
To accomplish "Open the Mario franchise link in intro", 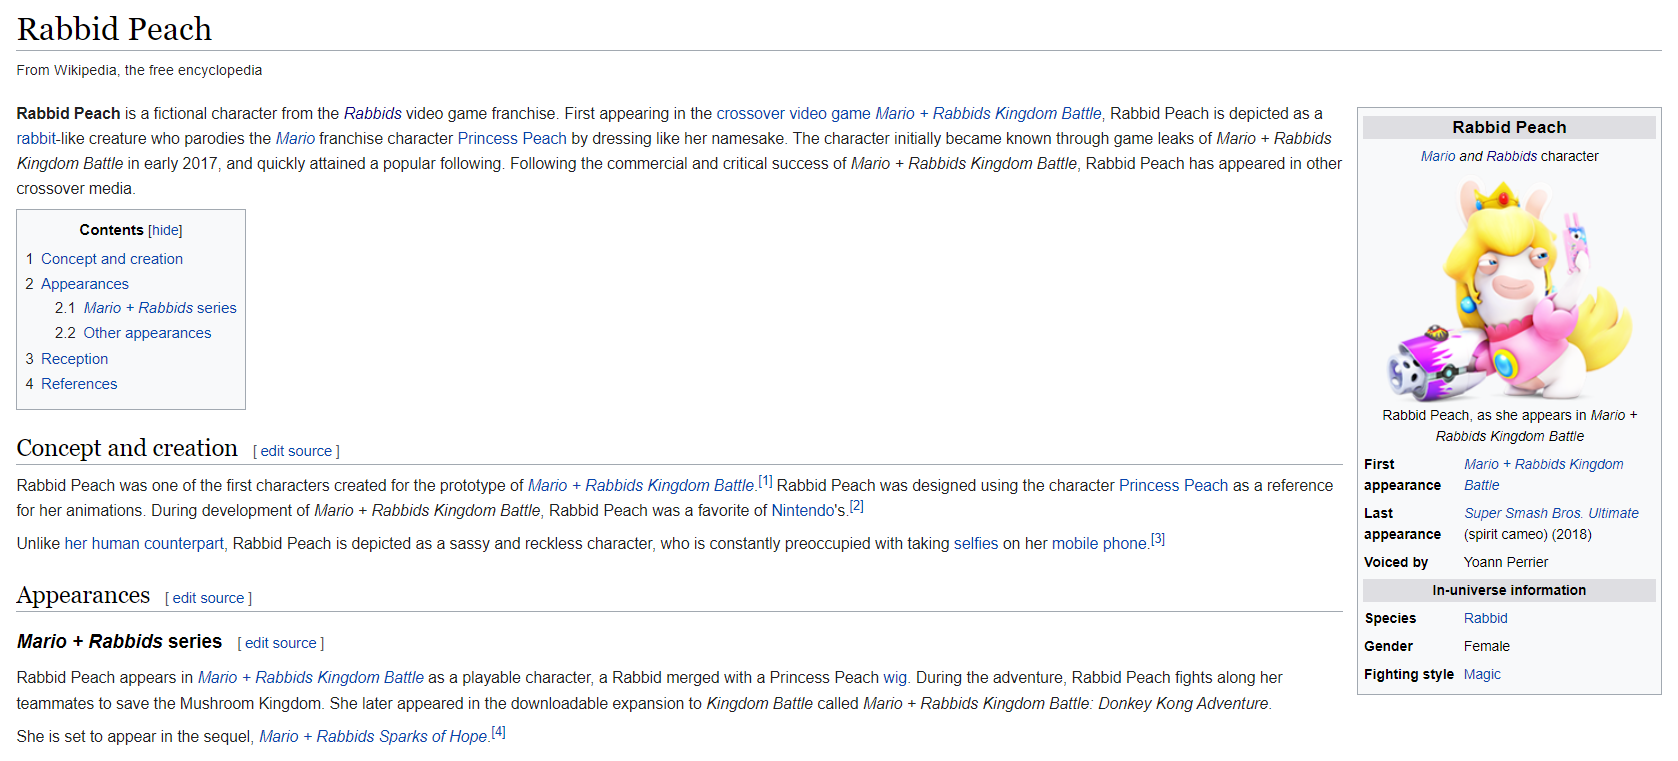I will [x=295, y=138].
